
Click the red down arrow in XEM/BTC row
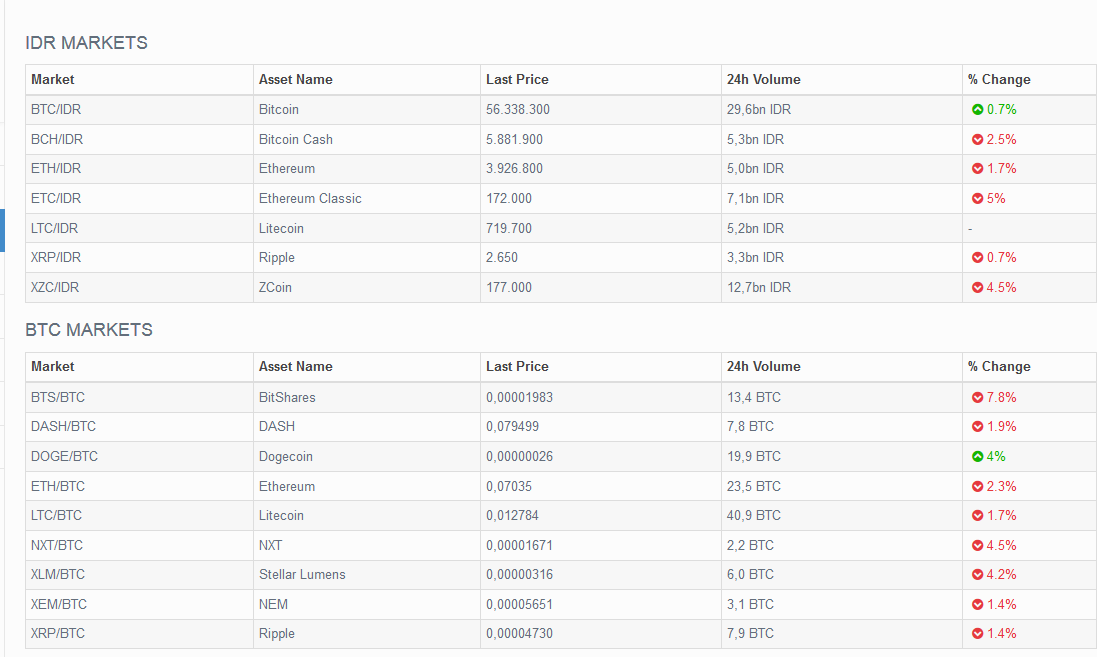pos(977,605)
